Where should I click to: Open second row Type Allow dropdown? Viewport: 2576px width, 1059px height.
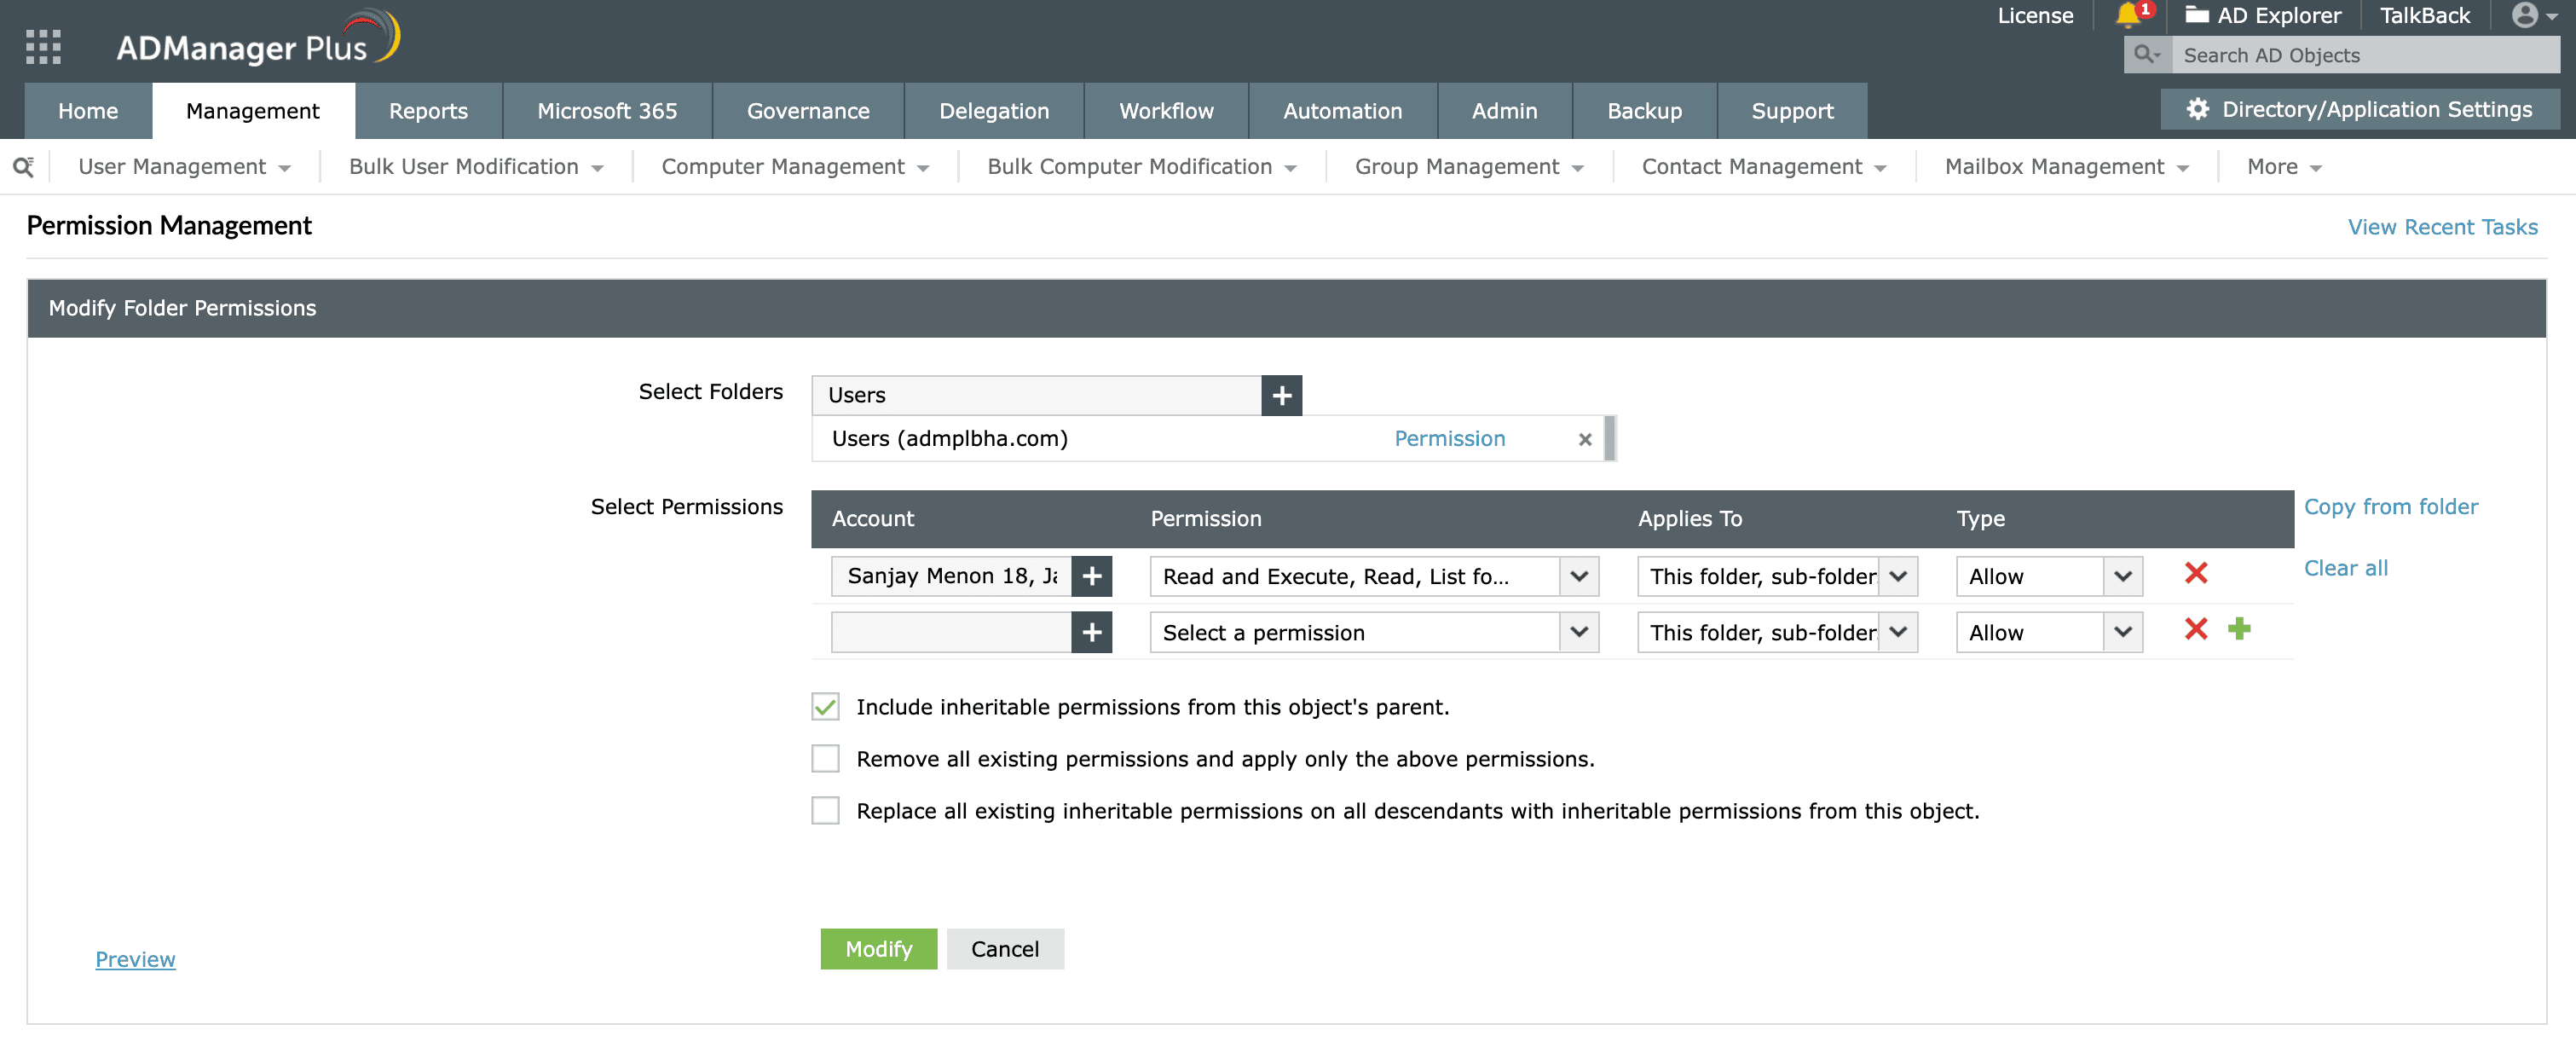pyautogui.click(x=2049, y=633)
